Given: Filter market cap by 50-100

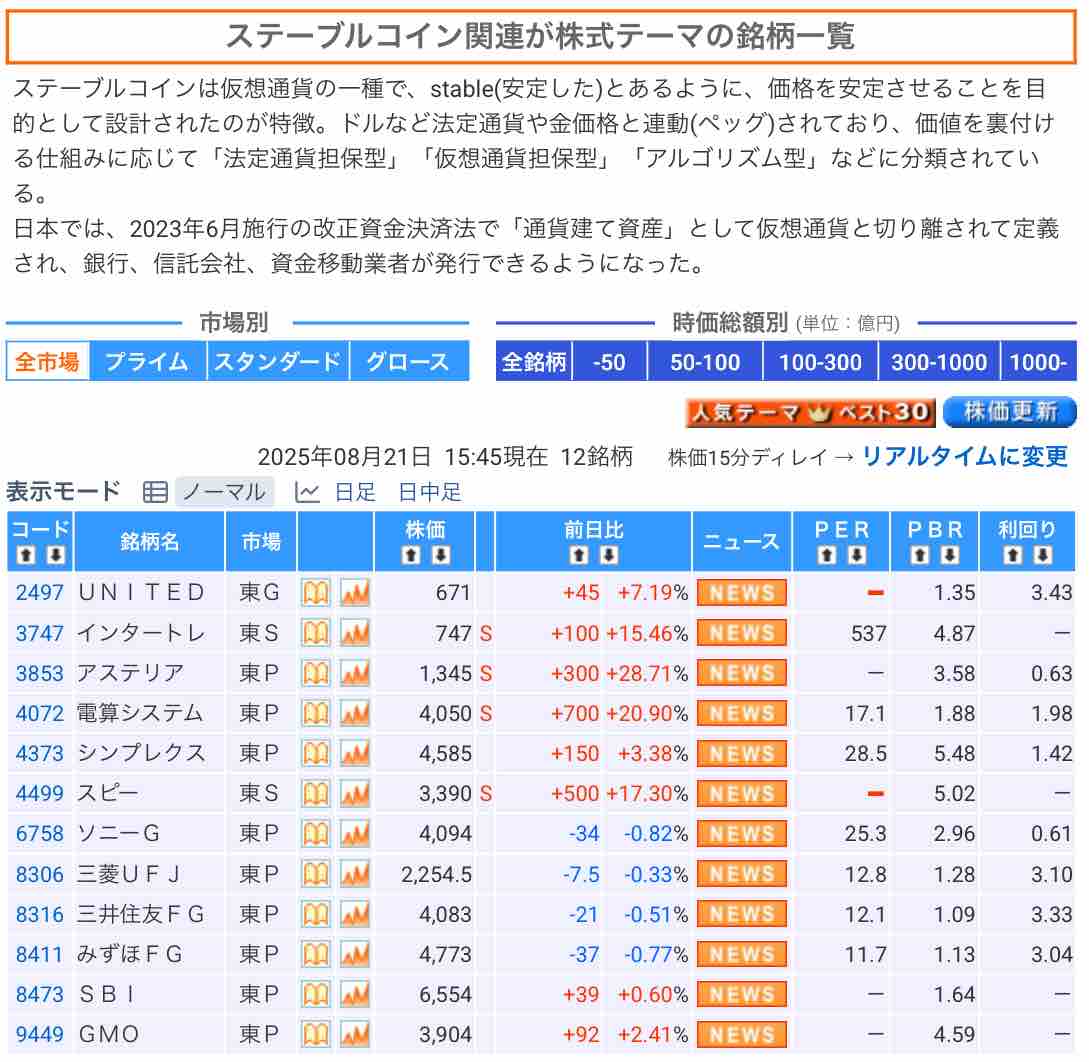Looking at the screenshot, I should pos(705,362).
